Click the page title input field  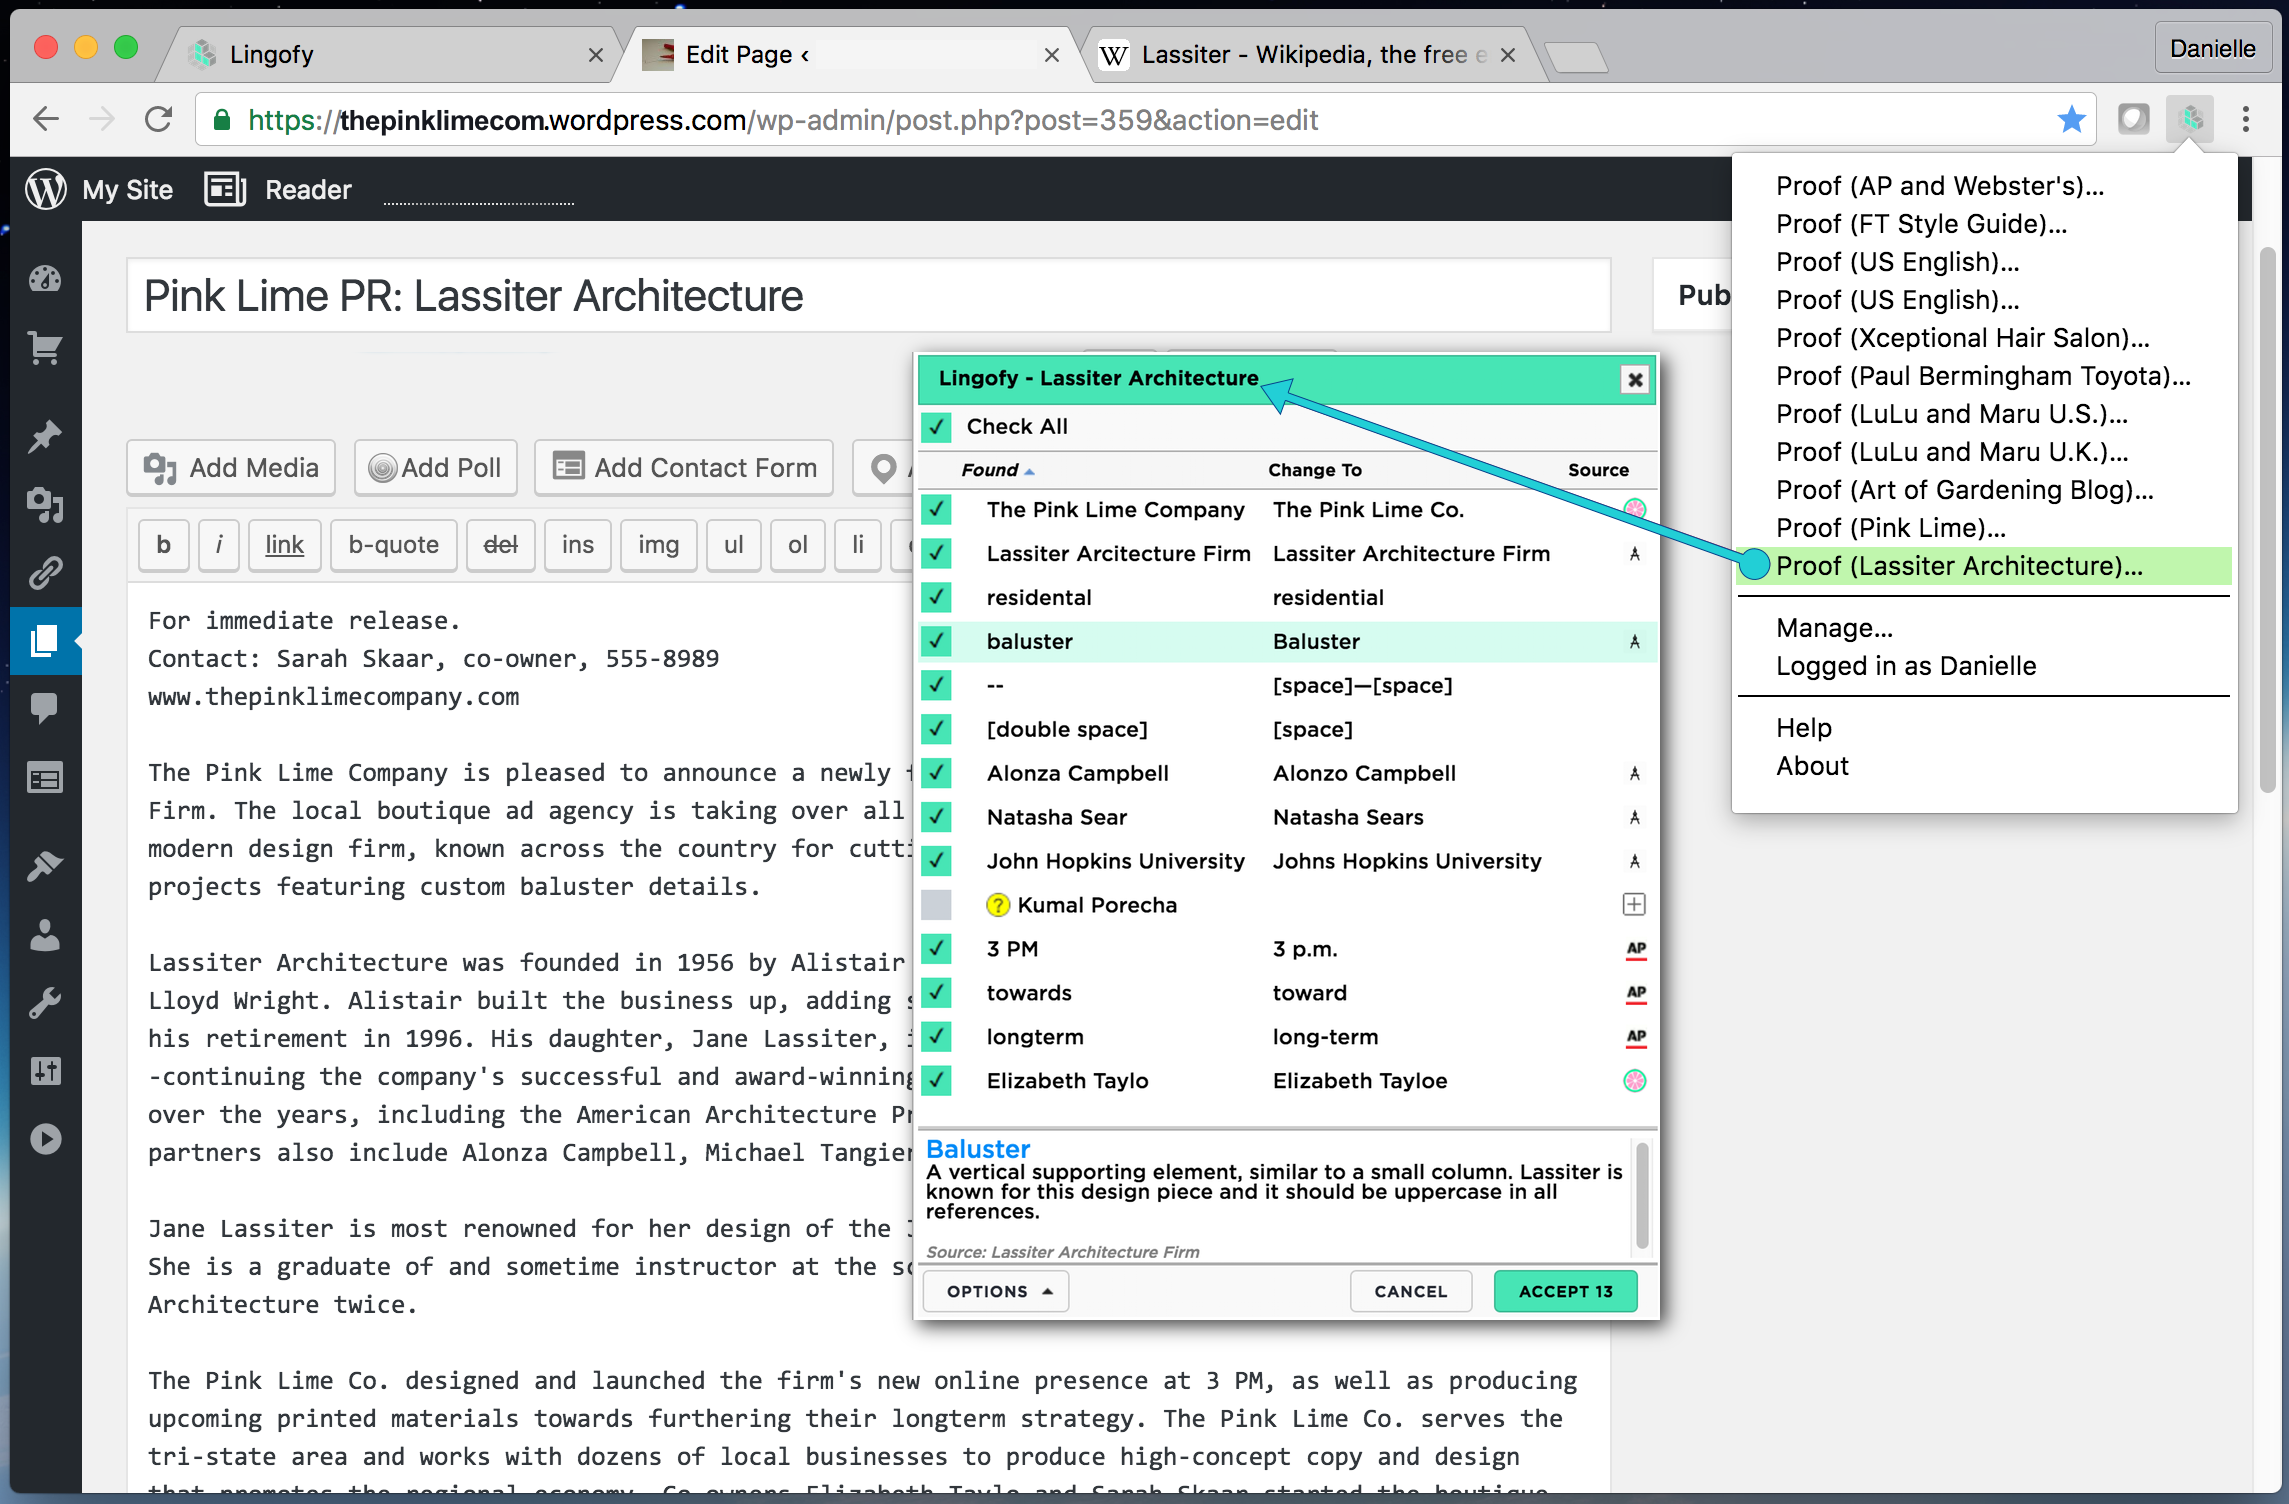pos(868,296)
